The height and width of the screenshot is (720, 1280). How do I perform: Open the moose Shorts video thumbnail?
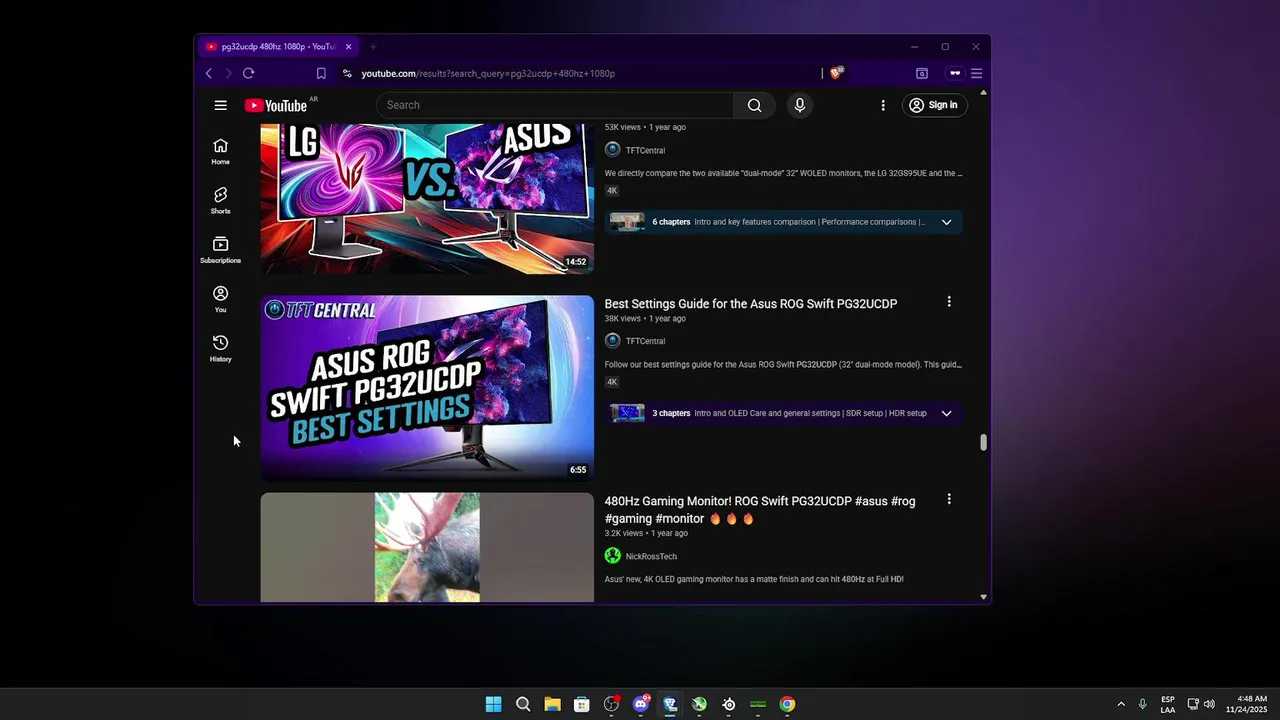(x=427, y=547)
